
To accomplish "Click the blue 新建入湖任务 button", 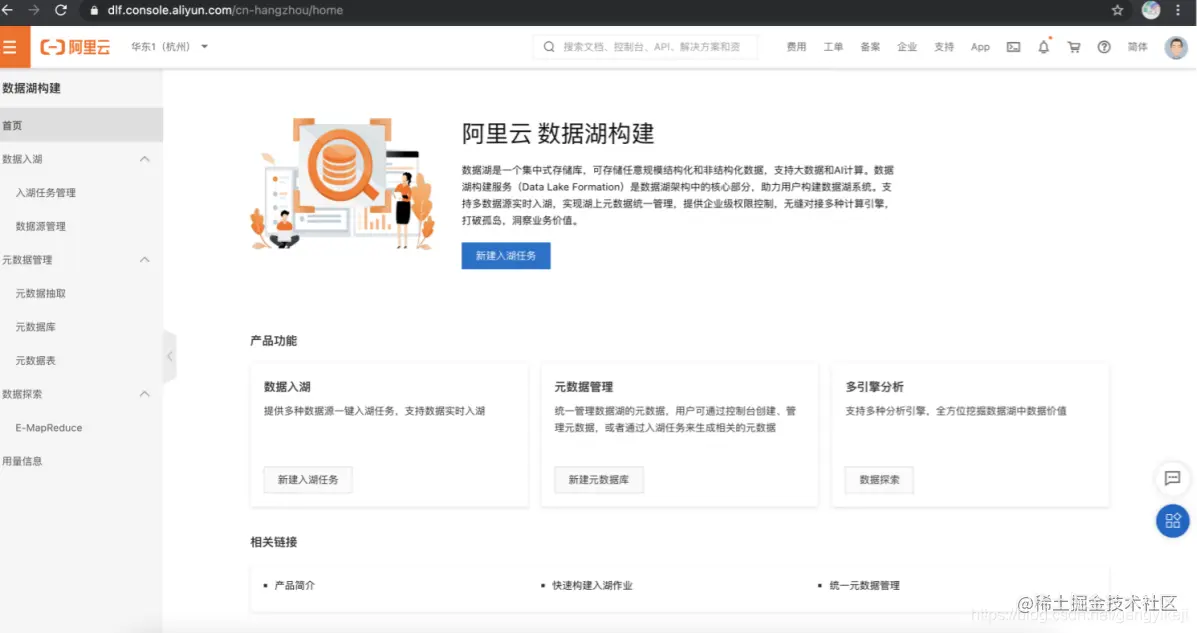I will point(505,256).
